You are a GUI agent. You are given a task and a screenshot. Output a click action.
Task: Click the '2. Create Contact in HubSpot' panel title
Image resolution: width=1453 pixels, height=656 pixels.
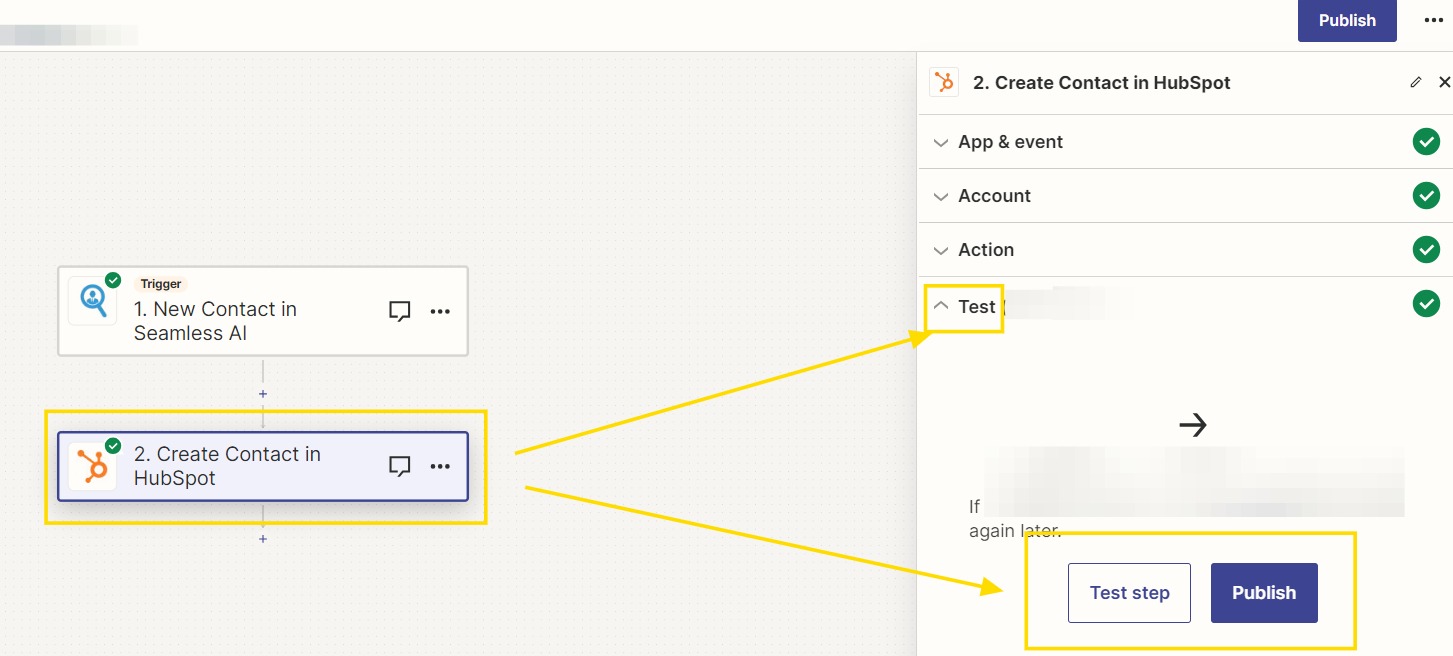tap(1102, 83)
